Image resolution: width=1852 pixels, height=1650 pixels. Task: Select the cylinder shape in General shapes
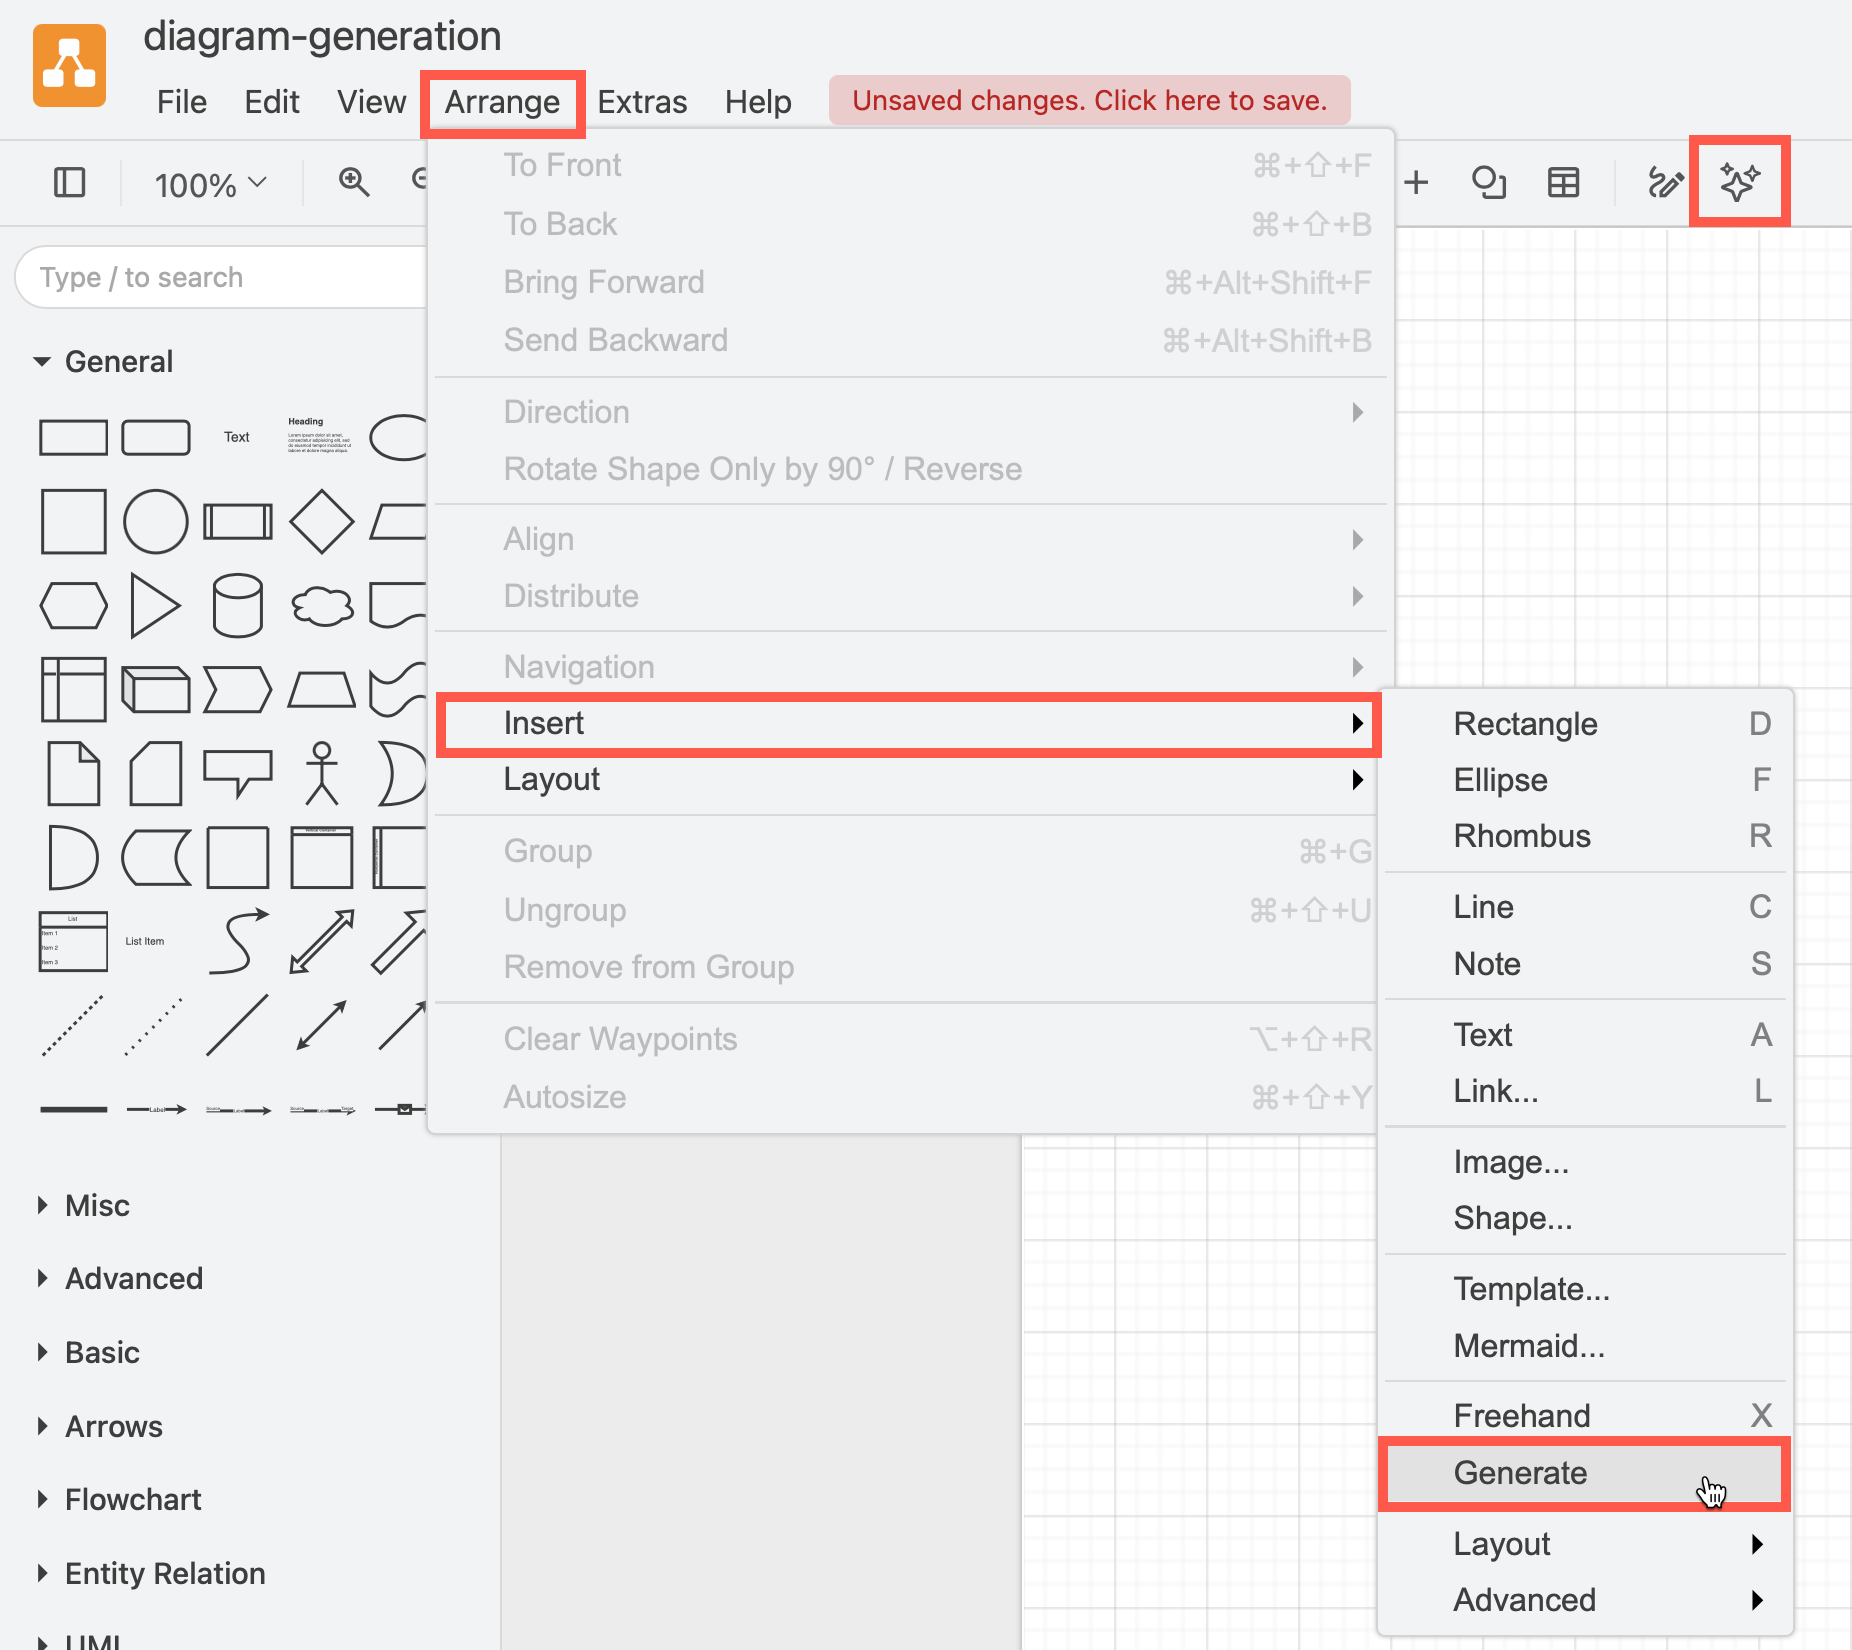click(237, 605)
